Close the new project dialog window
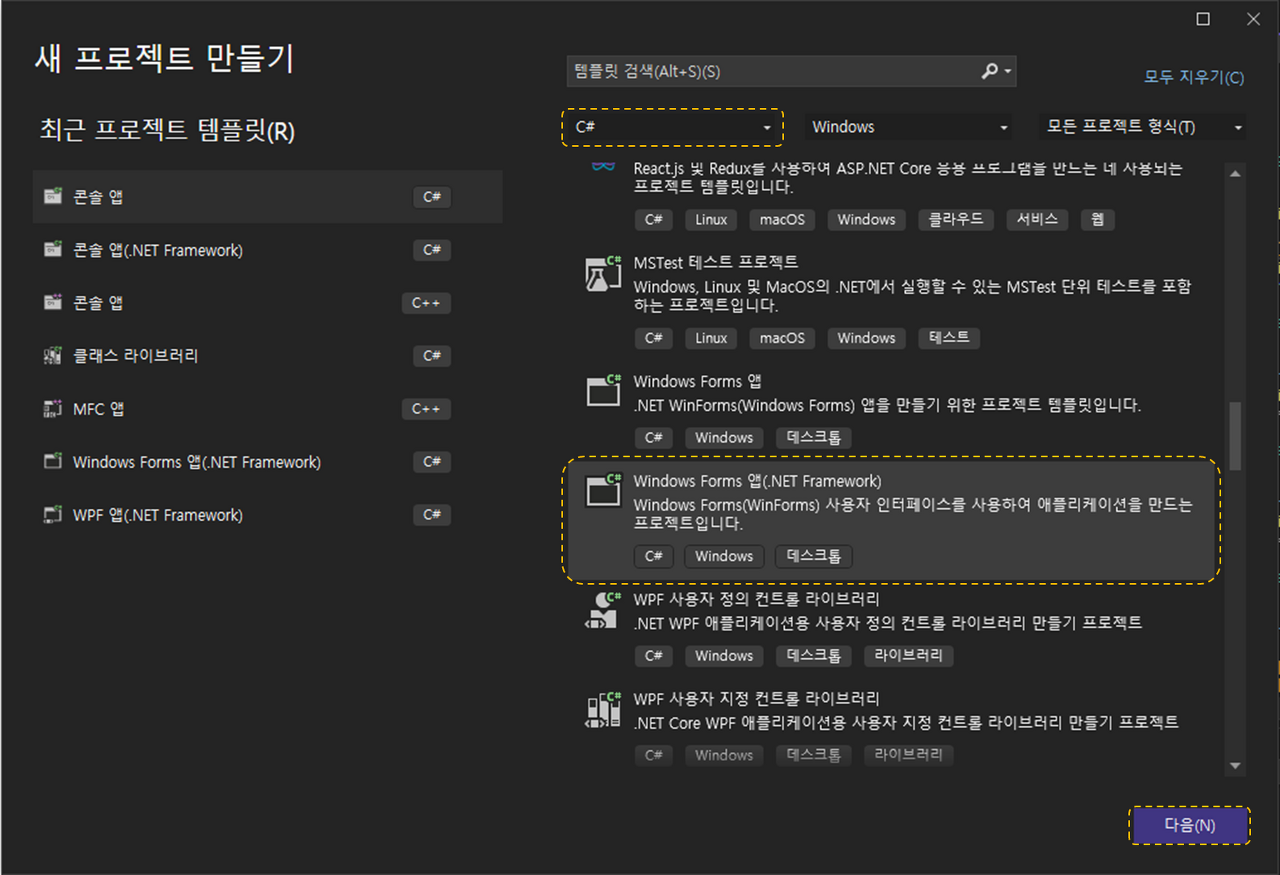1280x875 pixels. point(1253,19)
